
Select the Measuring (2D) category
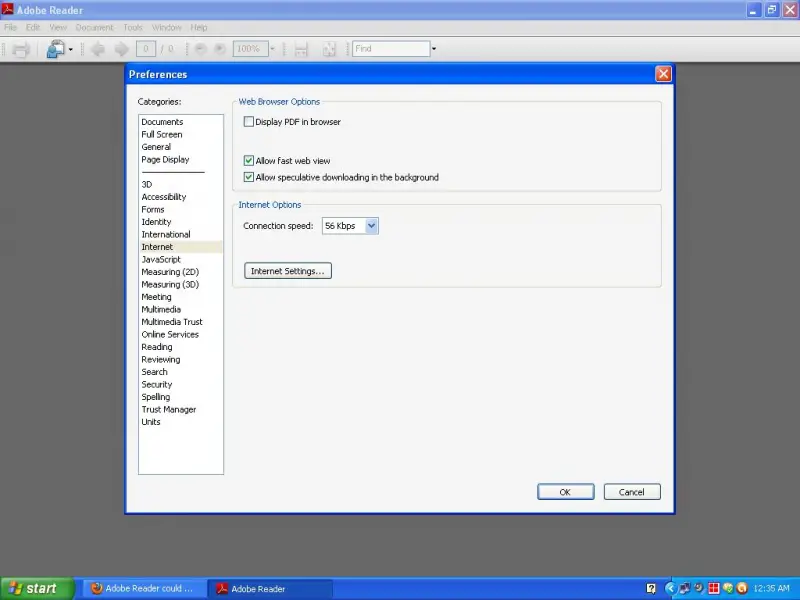click(170, 272)
